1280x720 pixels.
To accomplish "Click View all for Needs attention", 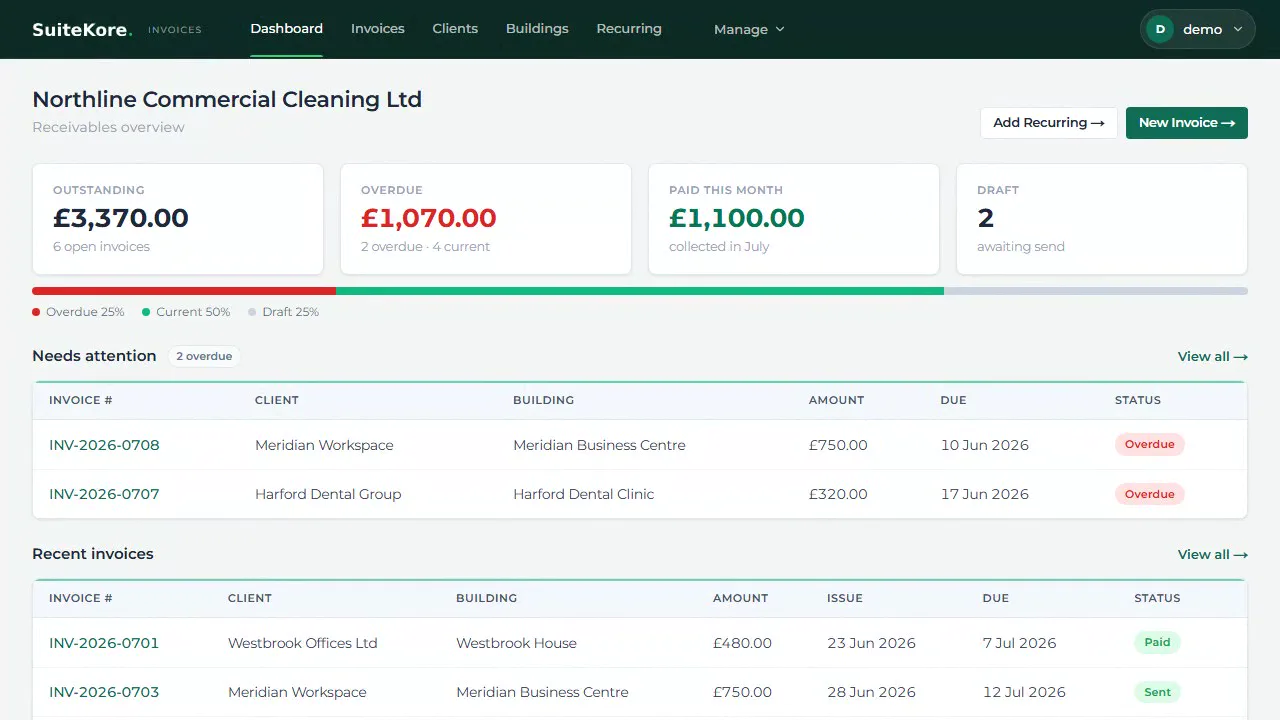I will [1213, 356].
